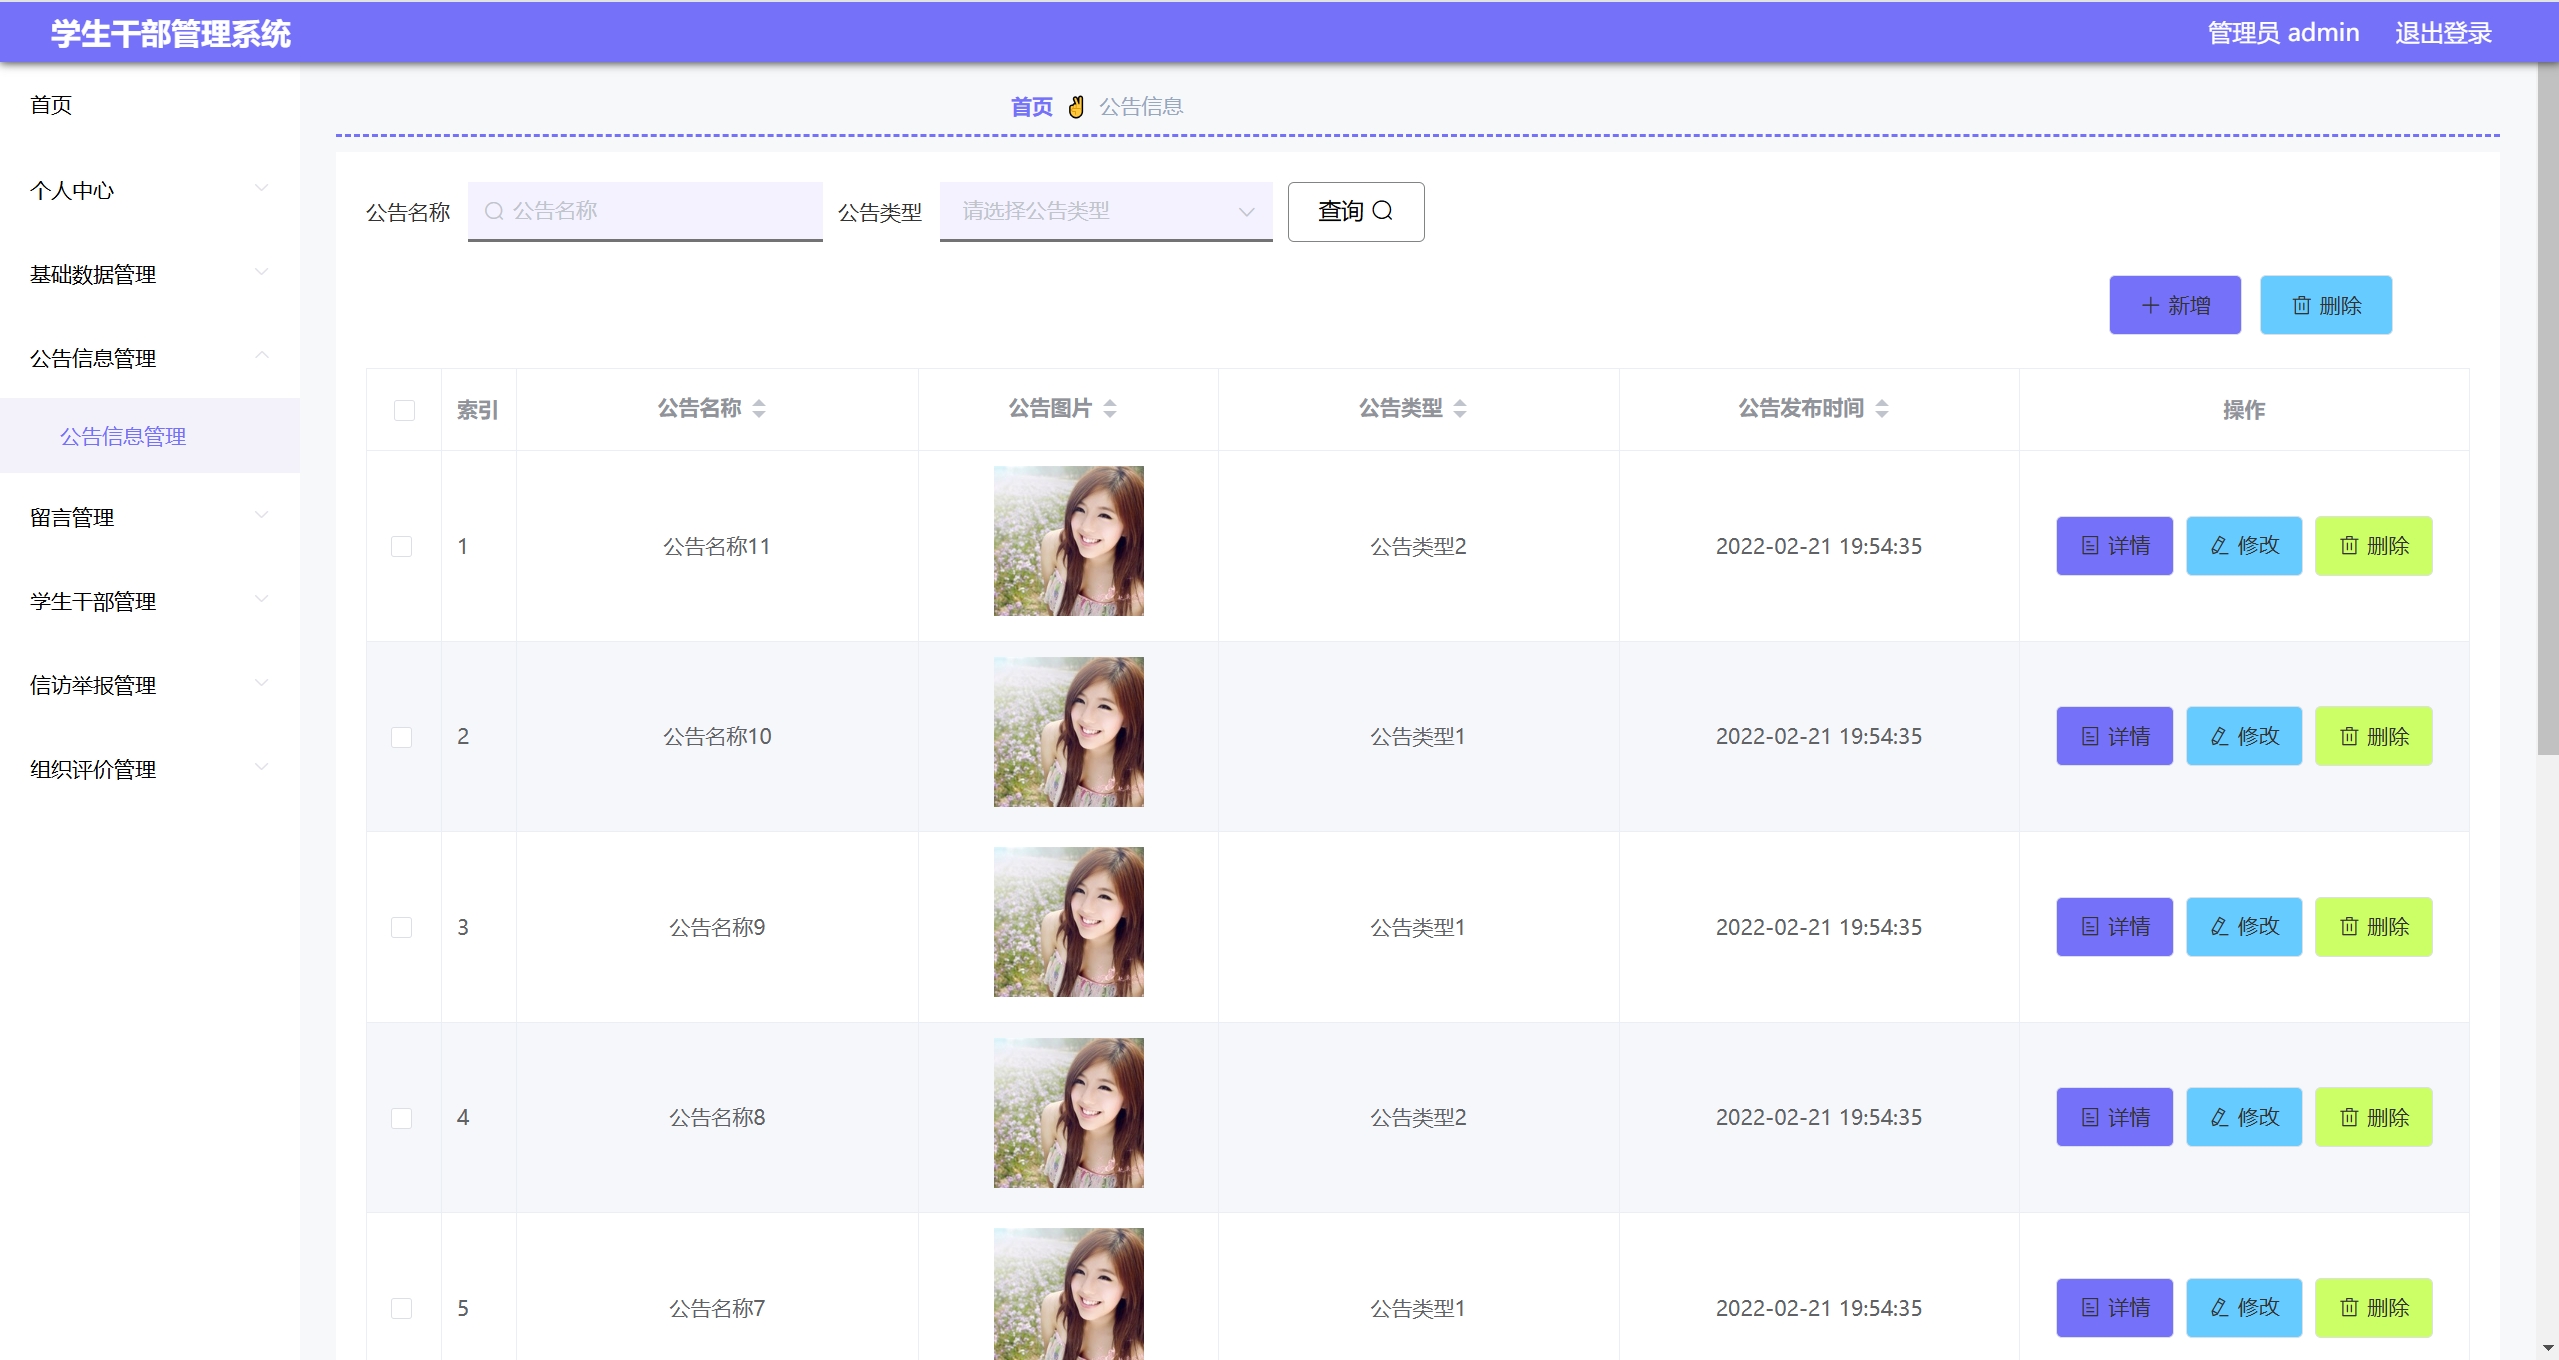Viewport: 2559px width, 1360px height.
Task: Expand the 个人中心 sidebar menu
Action: (150, 190)
